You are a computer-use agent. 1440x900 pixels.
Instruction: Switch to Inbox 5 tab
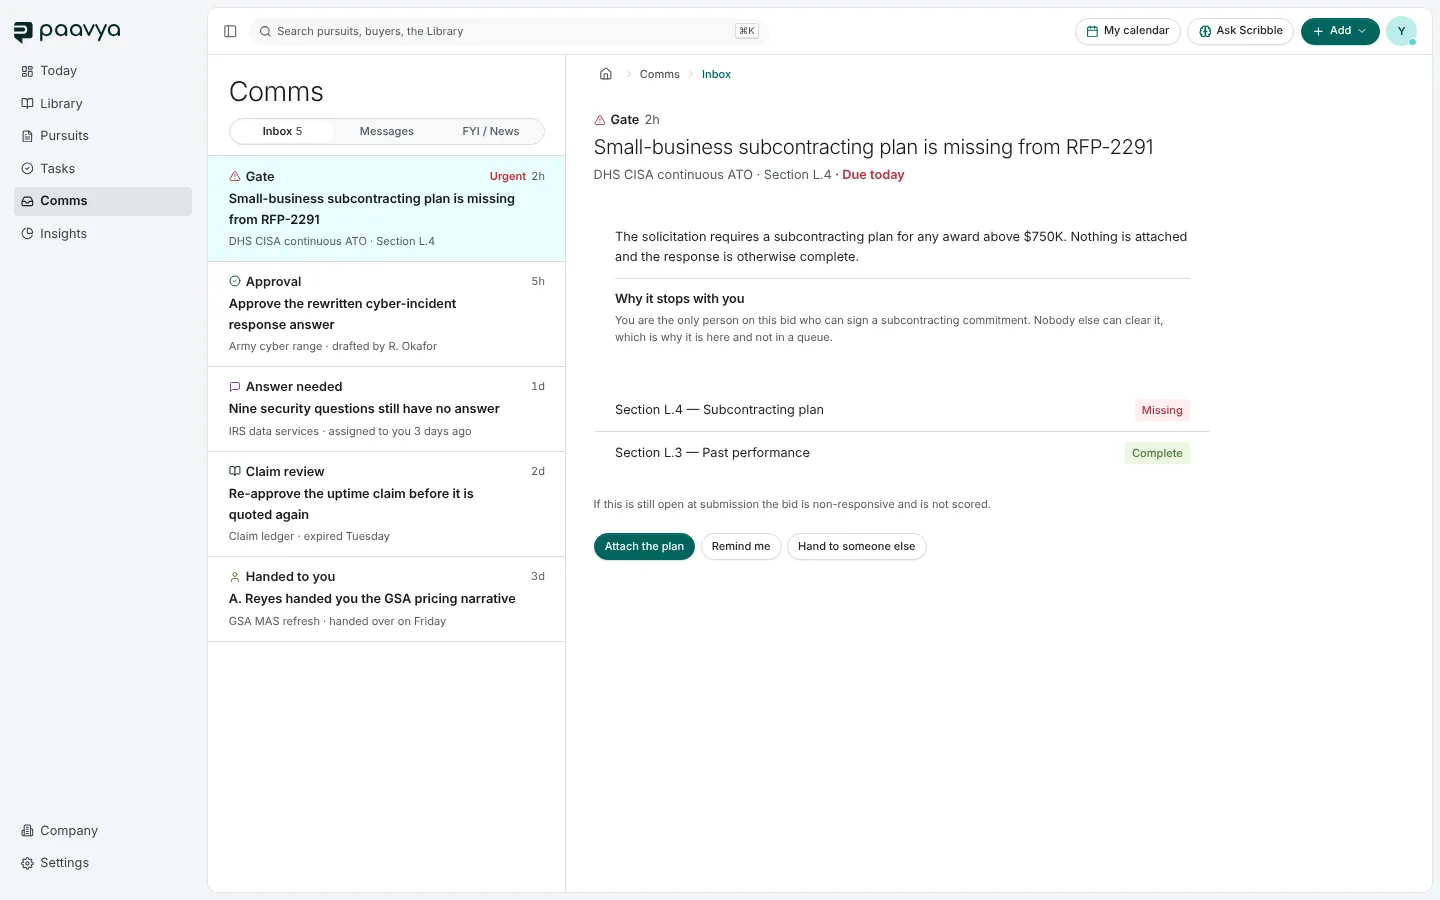282,131
